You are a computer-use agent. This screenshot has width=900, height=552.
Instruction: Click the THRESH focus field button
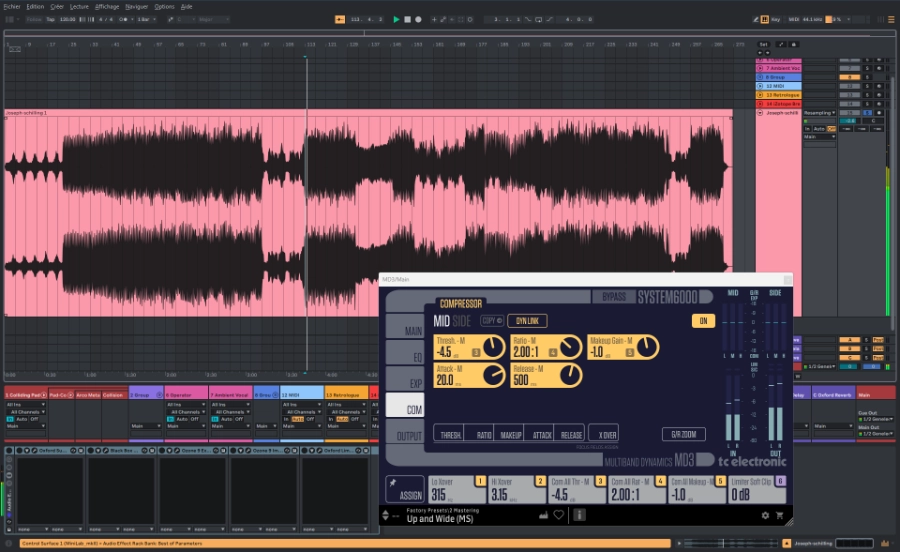pyautogui.click(x=449, y=434)
